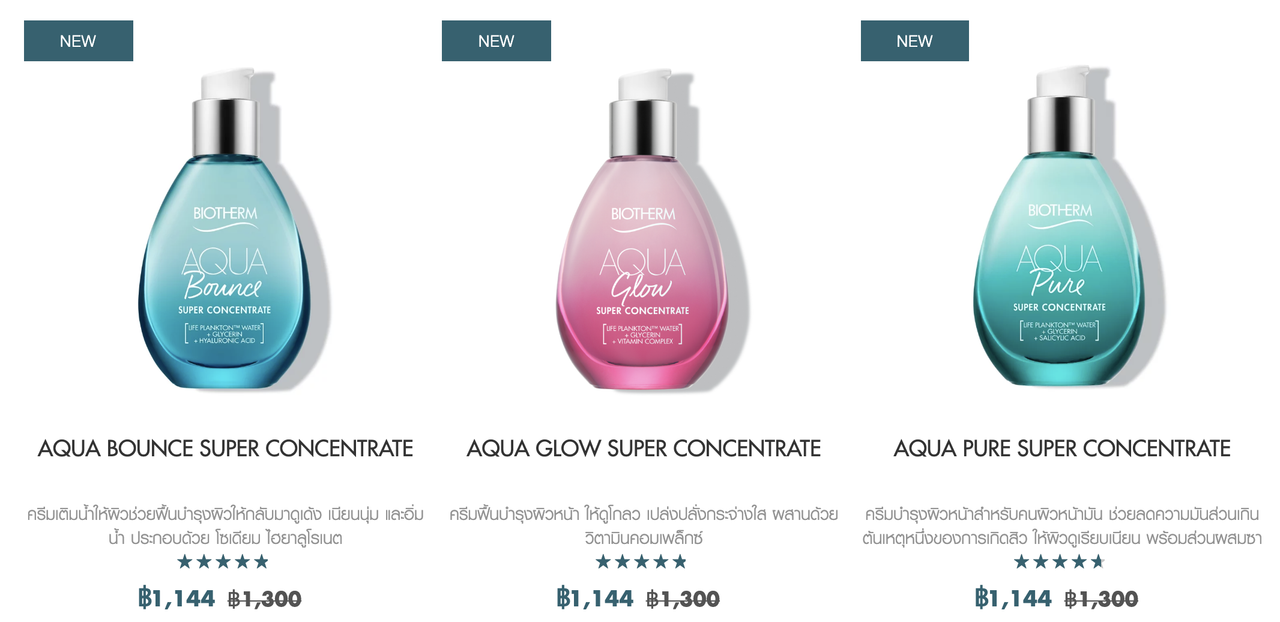Click the ฿1,144 sale price for Aqua Pure
Screen dimensions: 1280x622
click(1013, 598)
